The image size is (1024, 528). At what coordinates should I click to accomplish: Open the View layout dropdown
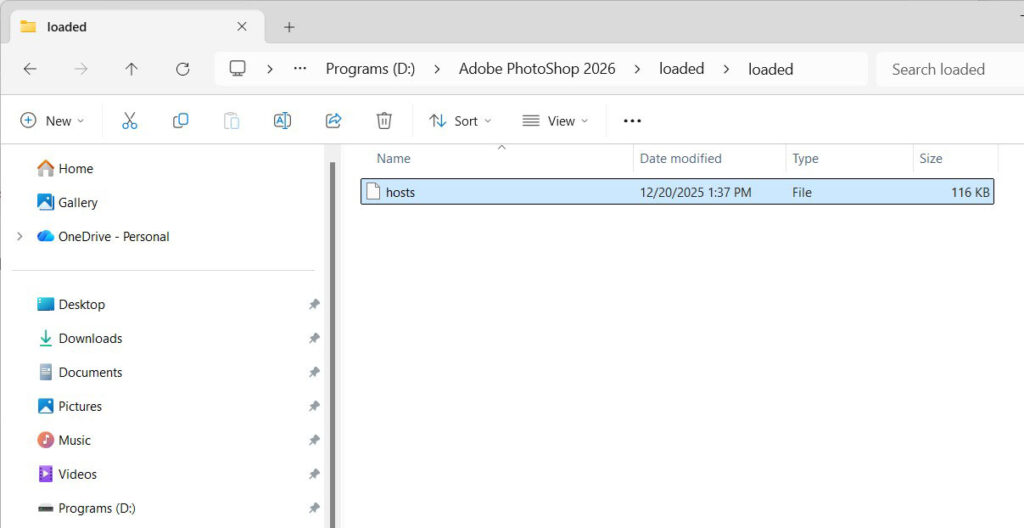[555, 121]
